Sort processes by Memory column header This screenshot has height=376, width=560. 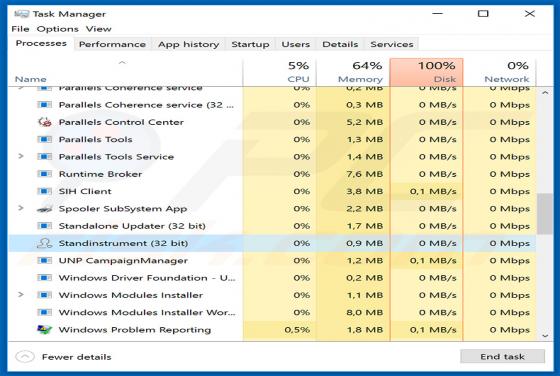(x=352, y=72)
